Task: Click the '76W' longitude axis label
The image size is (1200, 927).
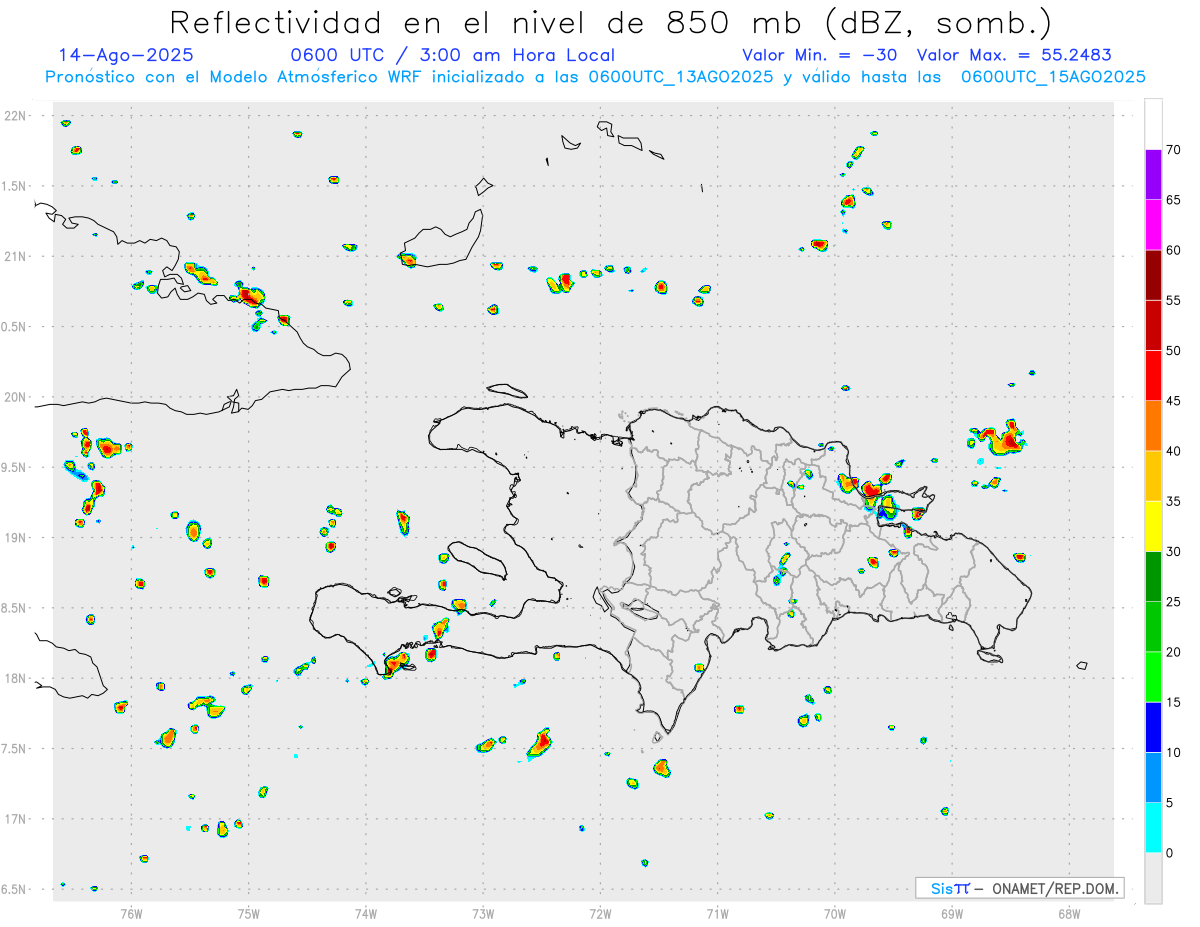Action: [131, 912]
